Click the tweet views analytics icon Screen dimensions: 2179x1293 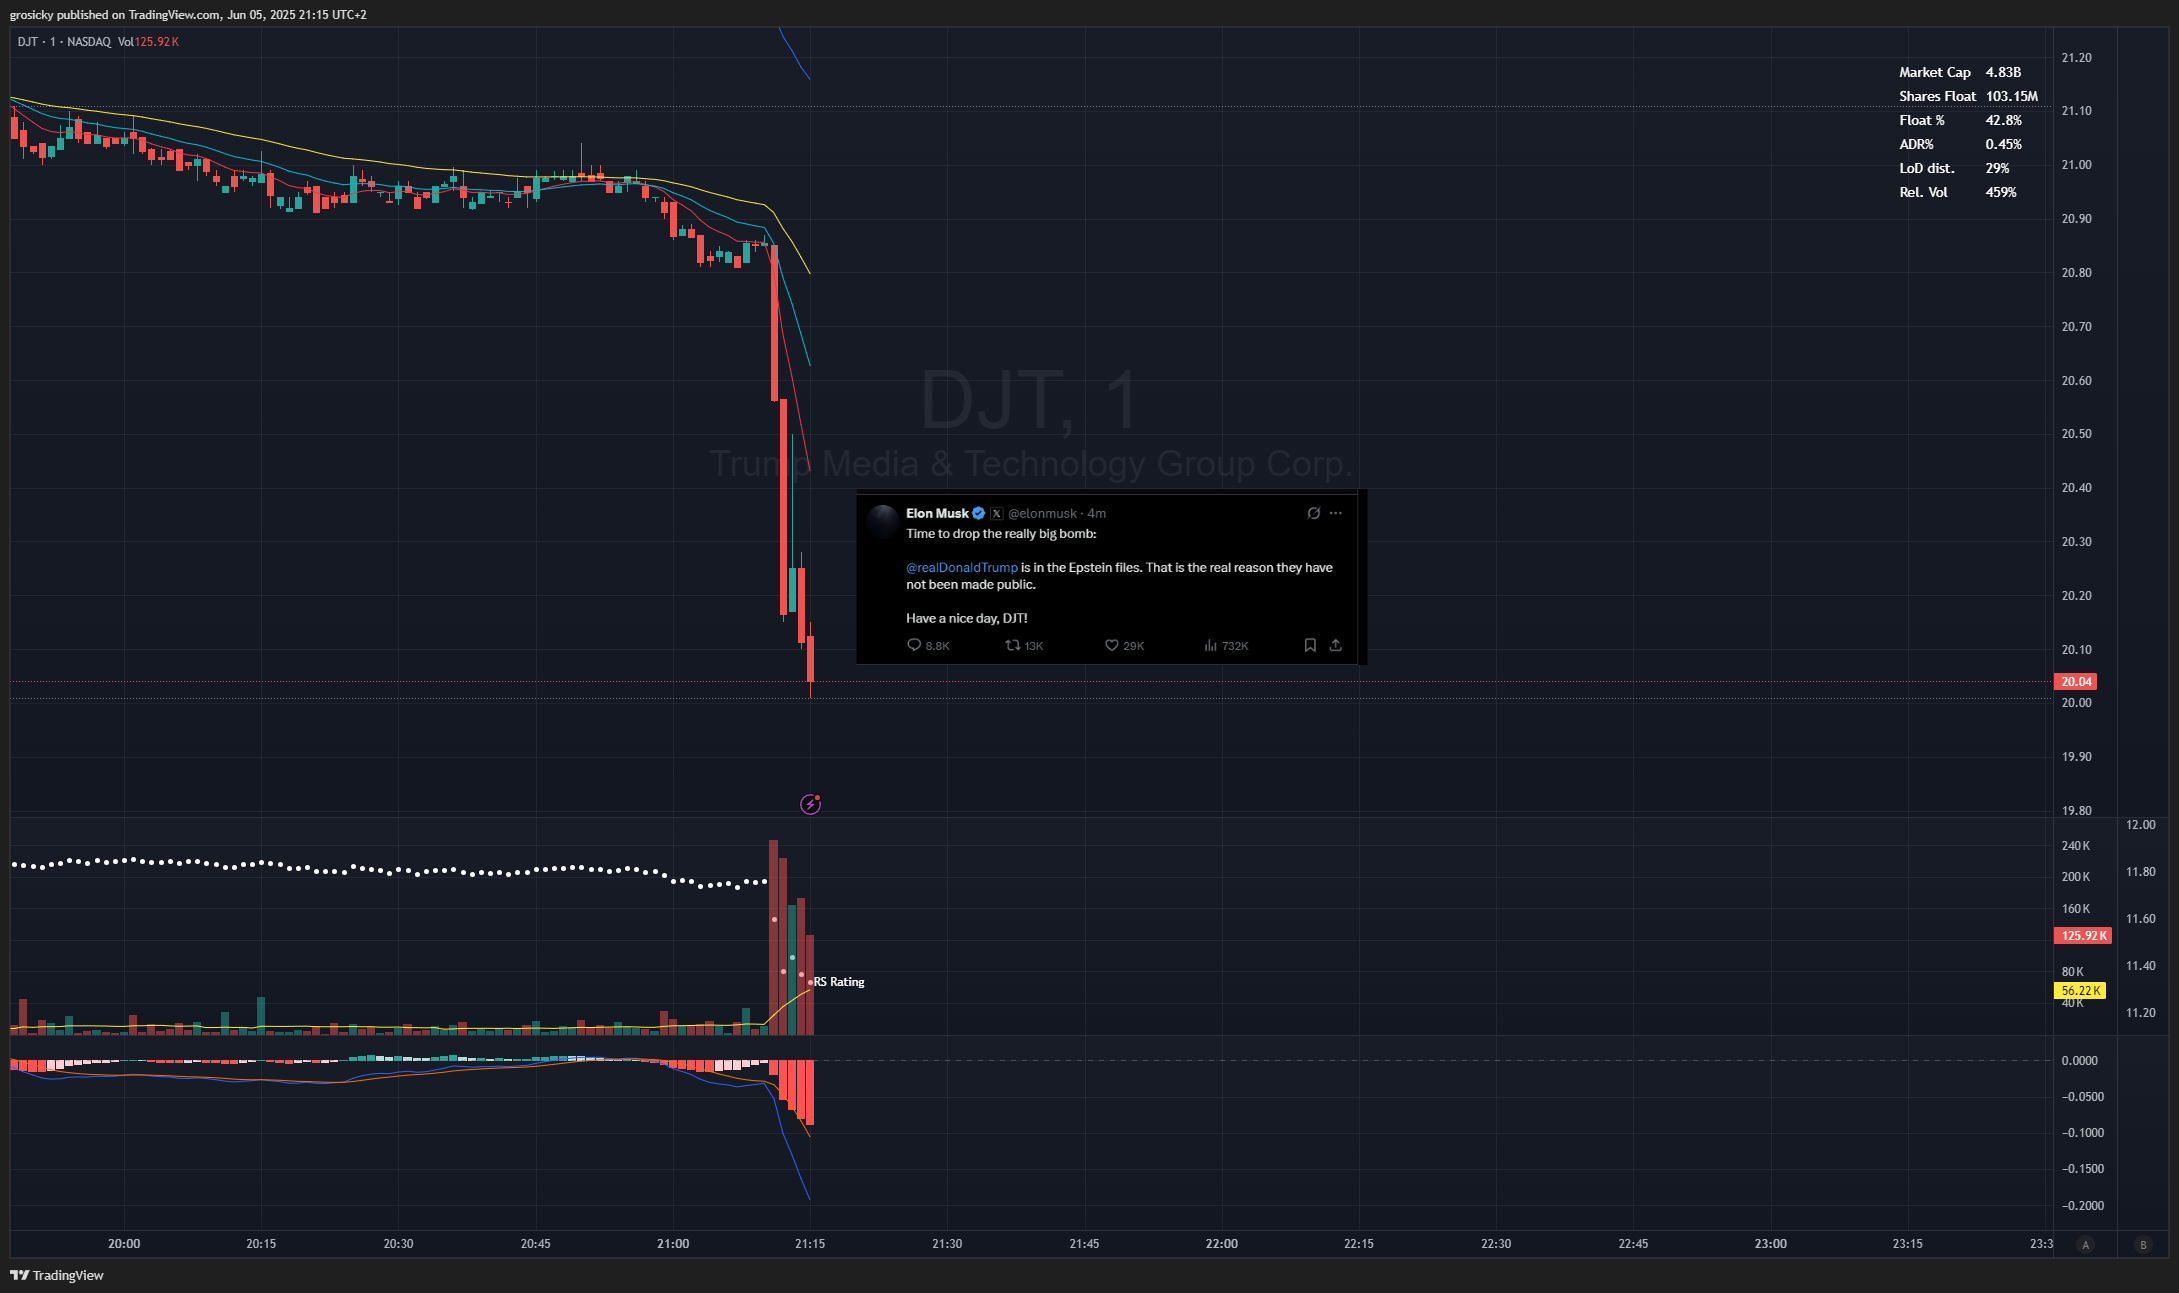(x=1210, y=645)
